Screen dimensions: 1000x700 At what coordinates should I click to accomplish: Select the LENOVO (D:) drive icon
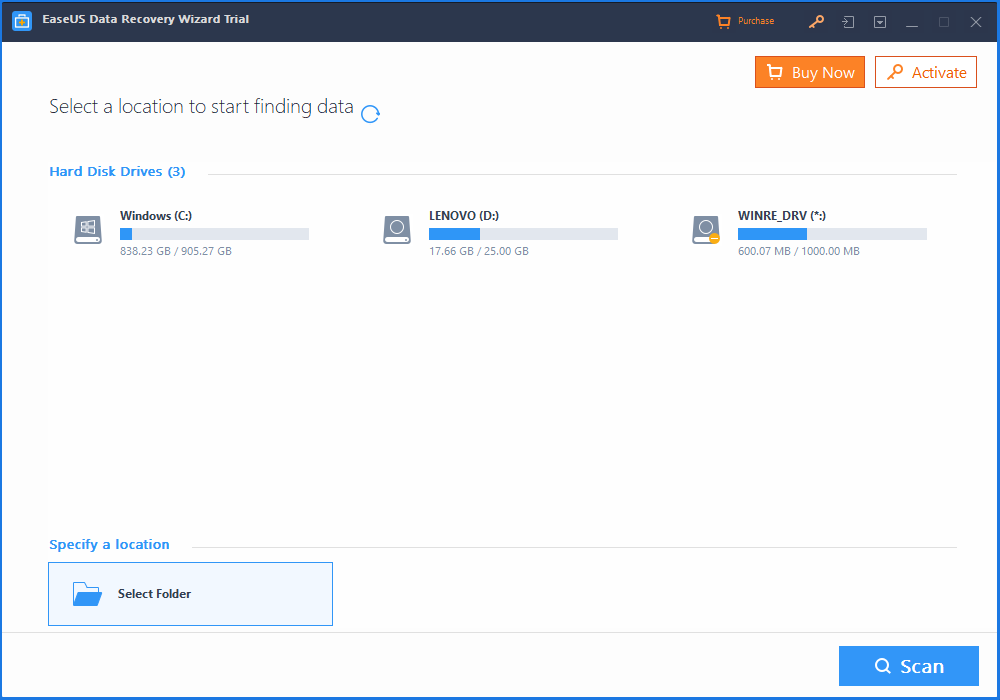coord(397,230)
